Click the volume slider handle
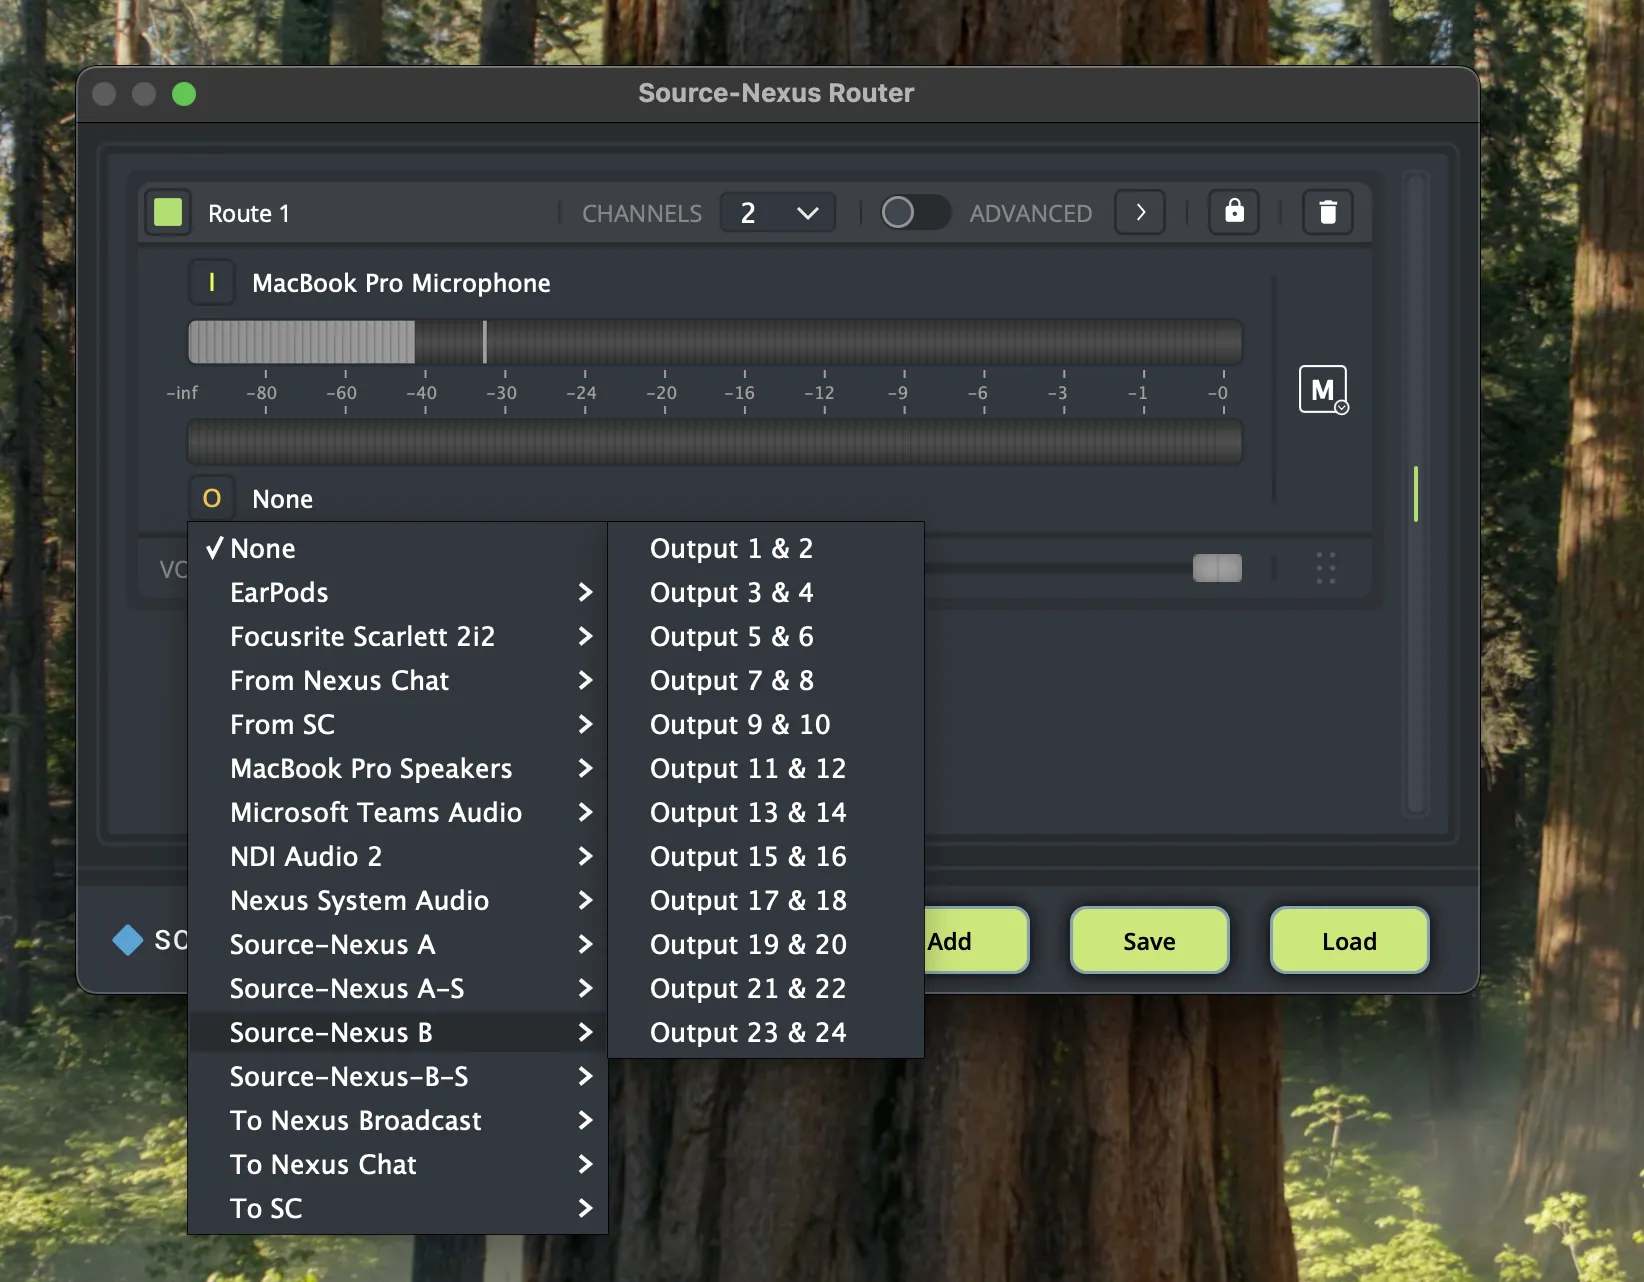This screenshot has width=1644, height=1282. click(1217, 568)
